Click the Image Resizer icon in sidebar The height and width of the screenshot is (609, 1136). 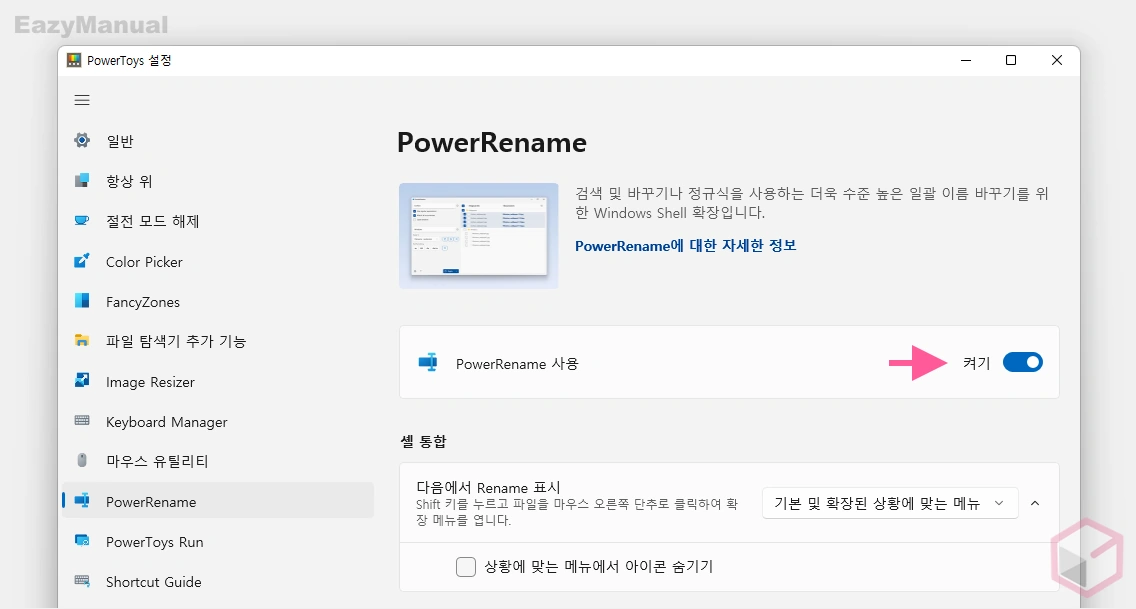tap(82, 380)
